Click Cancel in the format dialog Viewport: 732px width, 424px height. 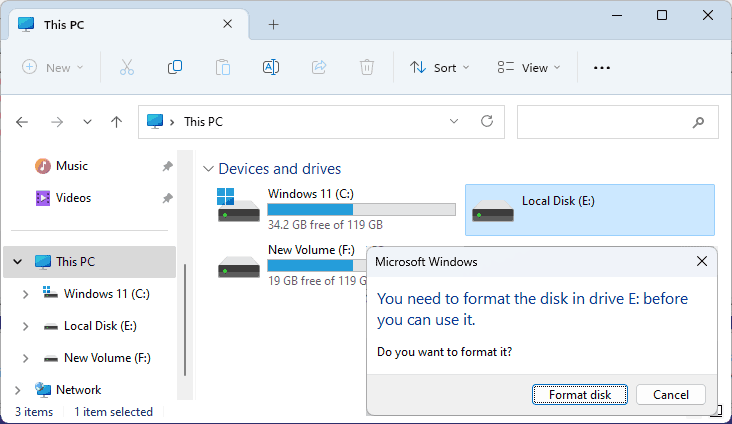[x=670, y=394]
